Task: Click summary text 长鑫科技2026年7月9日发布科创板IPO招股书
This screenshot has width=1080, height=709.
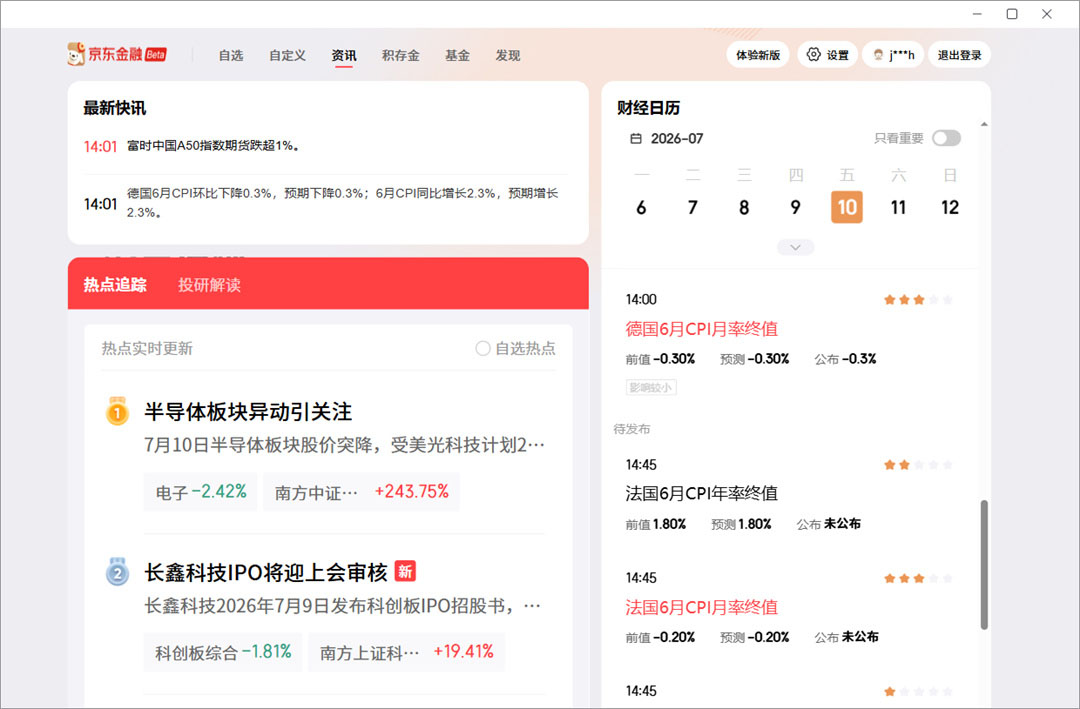Action: point(342,606)
